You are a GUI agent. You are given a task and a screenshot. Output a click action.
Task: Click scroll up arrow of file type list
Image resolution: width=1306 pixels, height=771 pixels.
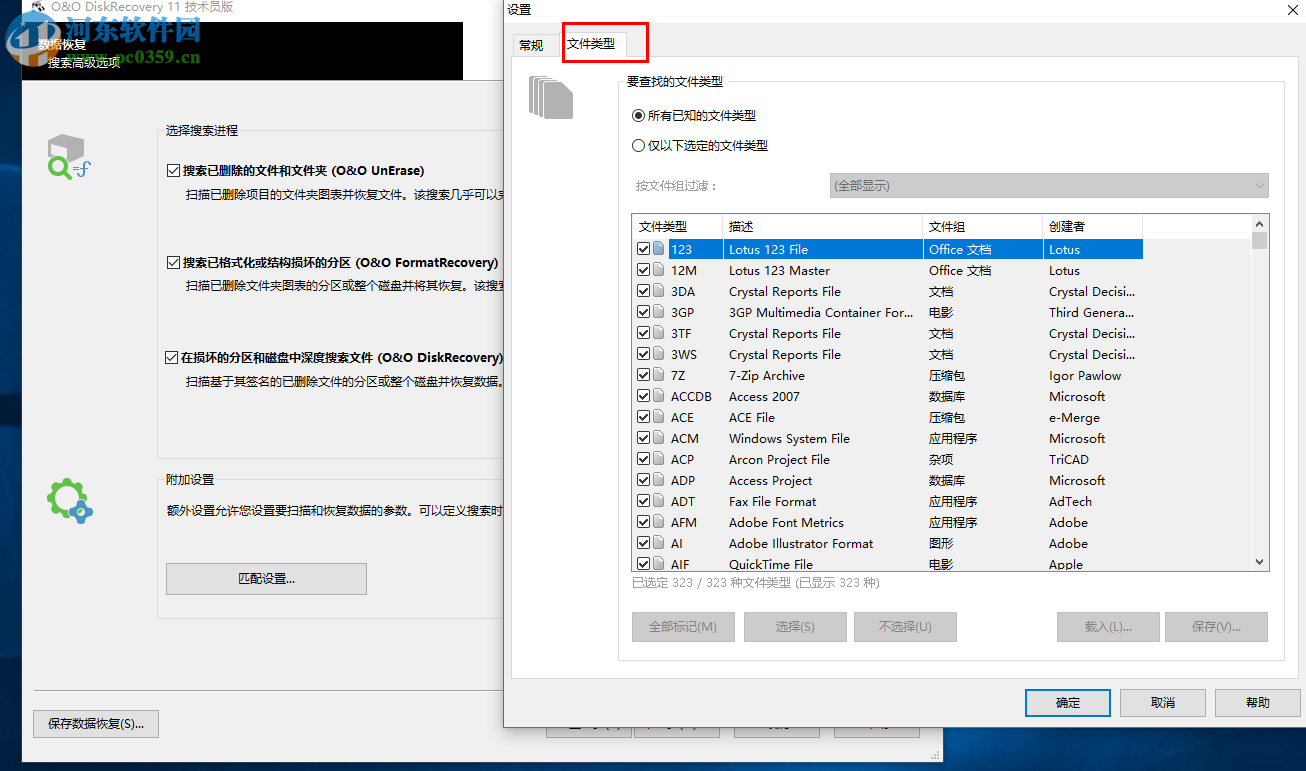[1259, 223]
